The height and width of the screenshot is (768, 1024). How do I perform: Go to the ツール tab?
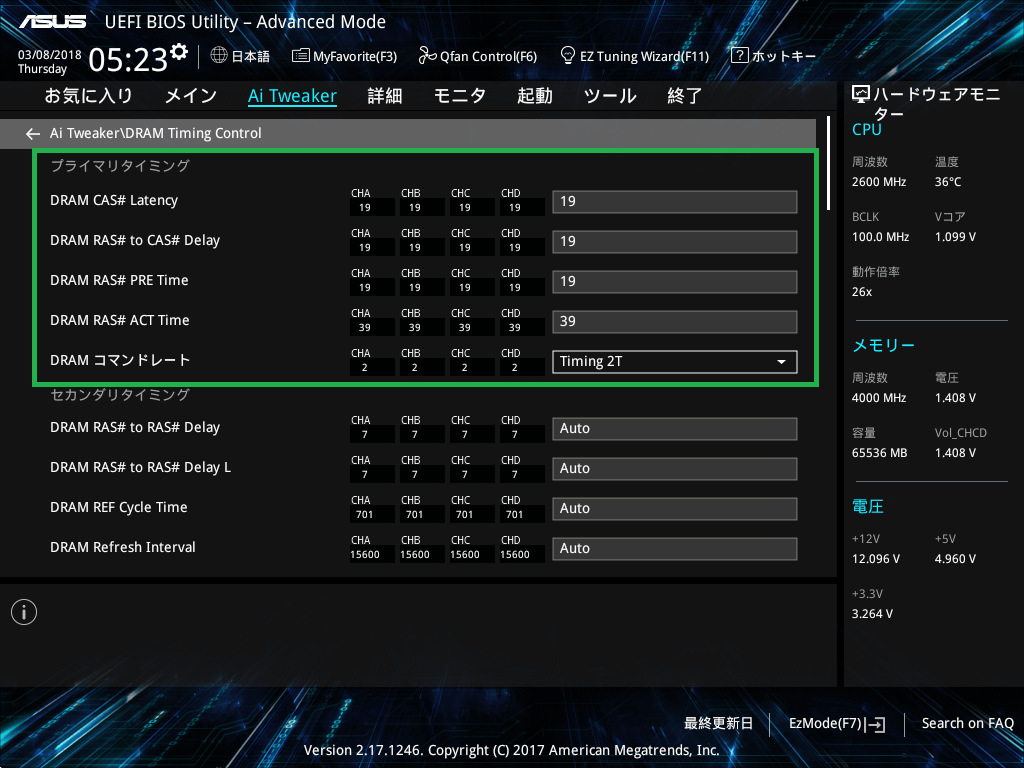pos(610,96)
